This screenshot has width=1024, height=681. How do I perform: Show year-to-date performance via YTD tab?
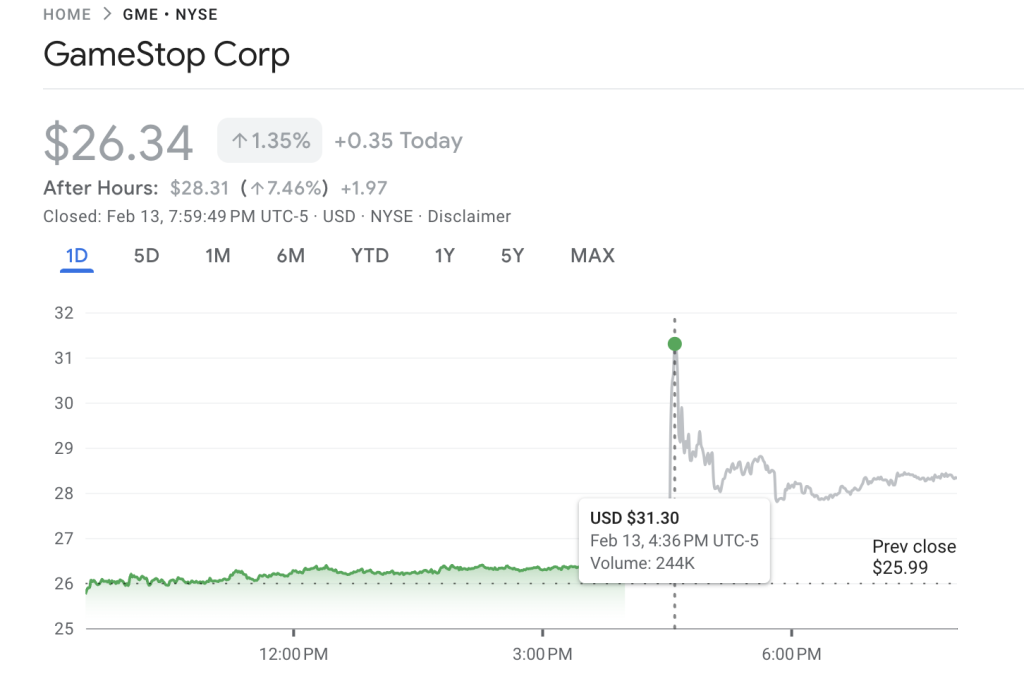[x=369, y=255]
